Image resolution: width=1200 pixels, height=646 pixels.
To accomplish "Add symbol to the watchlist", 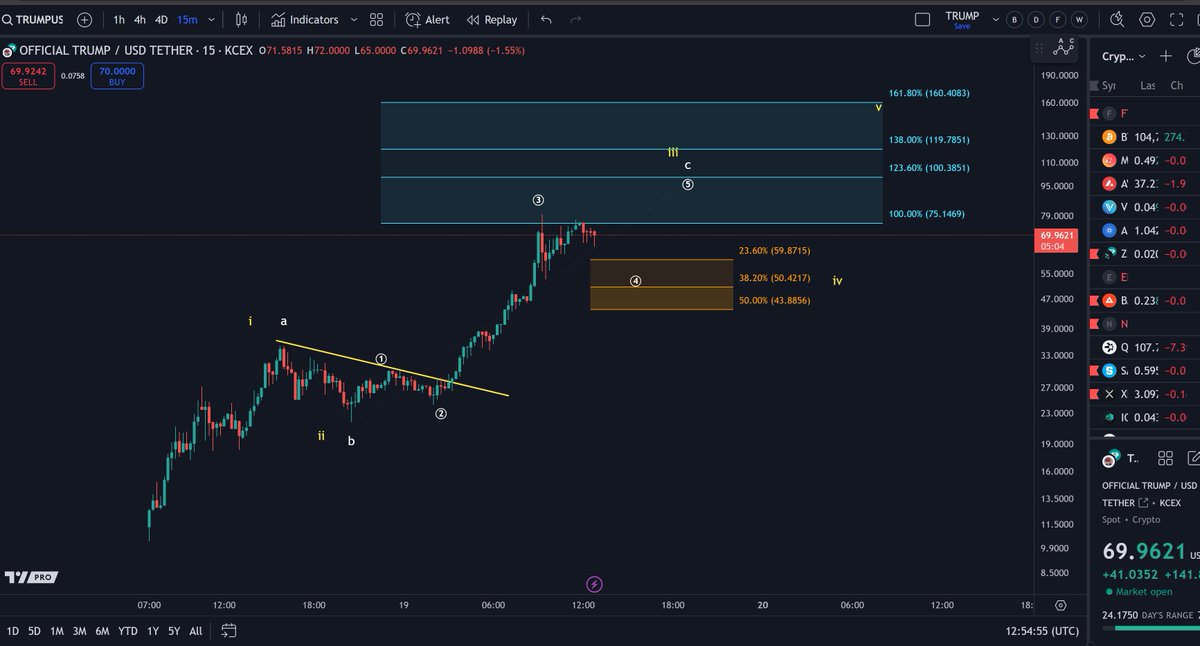I will [1165, 57].
